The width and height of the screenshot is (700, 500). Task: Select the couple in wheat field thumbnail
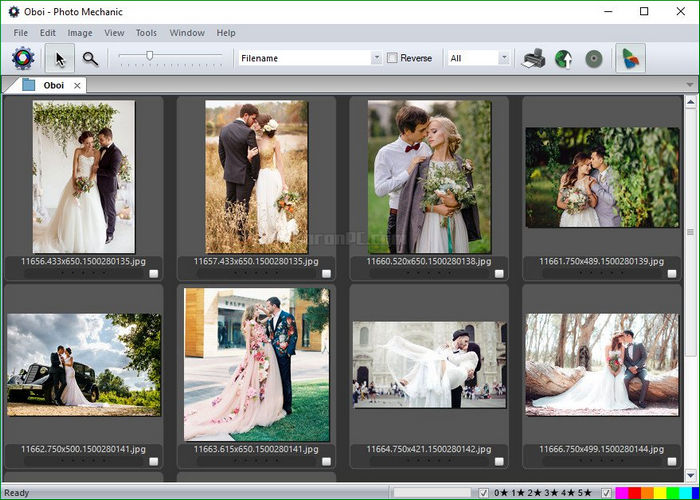click(257, 177)
